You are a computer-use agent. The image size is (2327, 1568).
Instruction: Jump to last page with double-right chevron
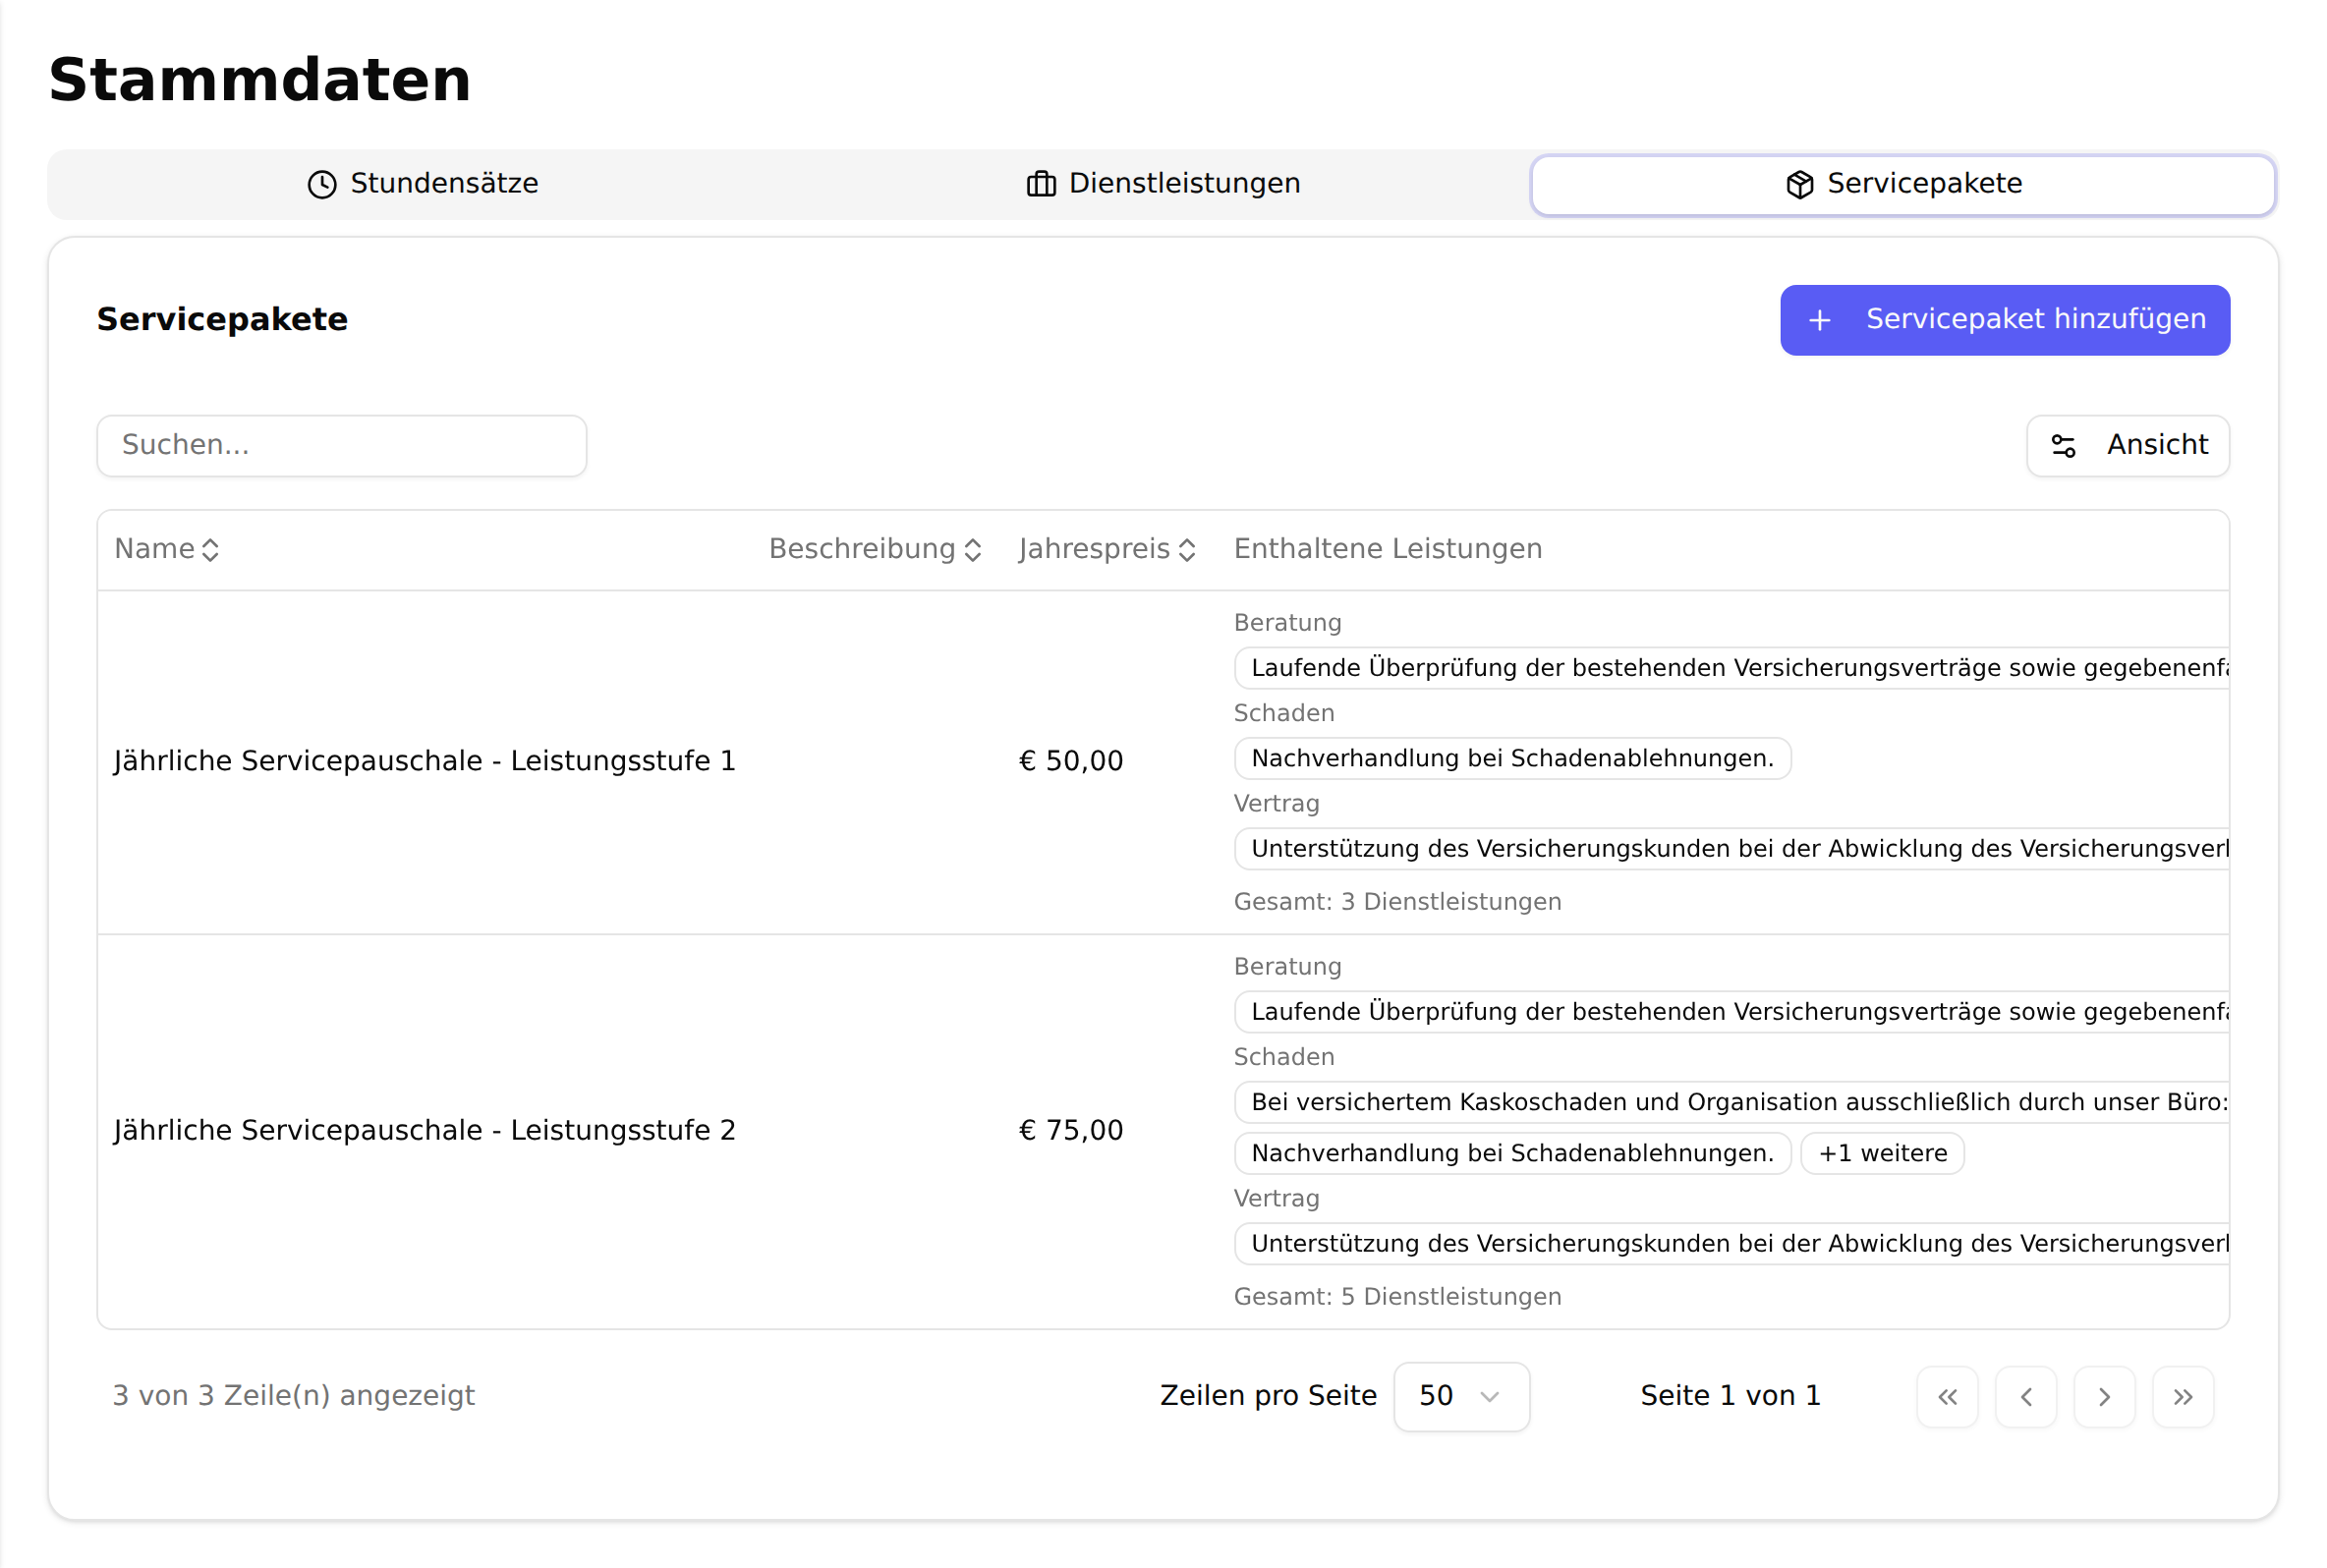point(2182,1396)
